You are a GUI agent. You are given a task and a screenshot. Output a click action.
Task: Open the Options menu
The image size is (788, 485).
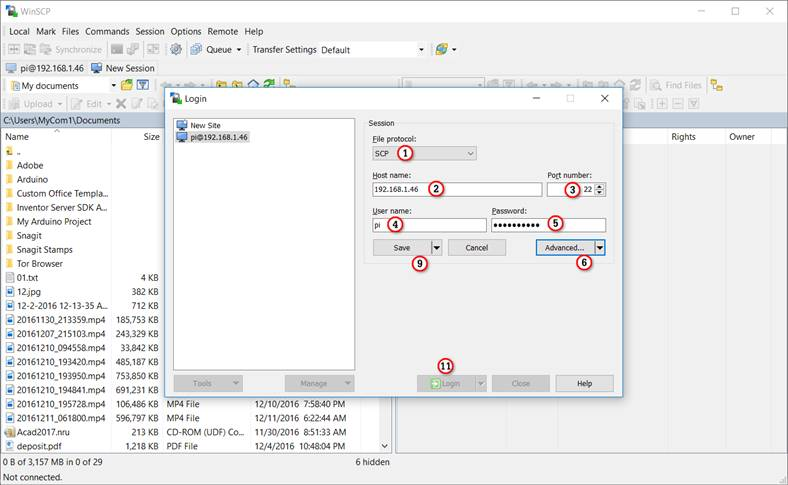point(185,31)
